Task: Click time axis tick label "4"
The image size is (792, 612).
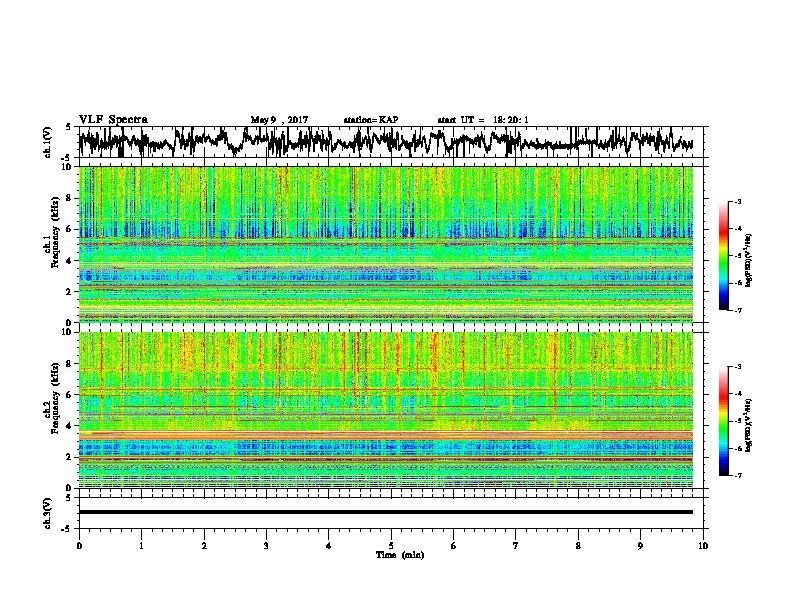Action: click(329, 546)
